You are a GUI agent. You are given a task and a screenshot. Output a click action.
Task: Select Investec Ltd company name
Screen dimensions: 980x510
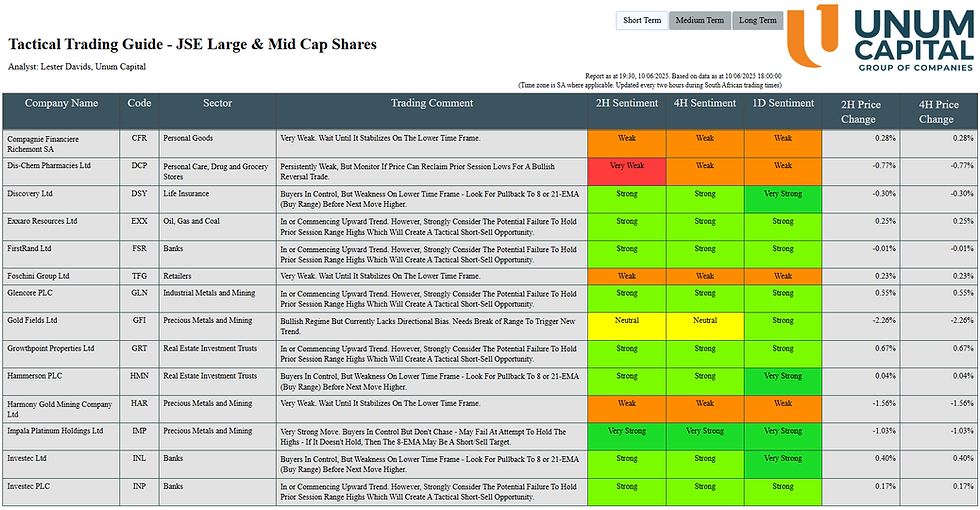[27, 459]
